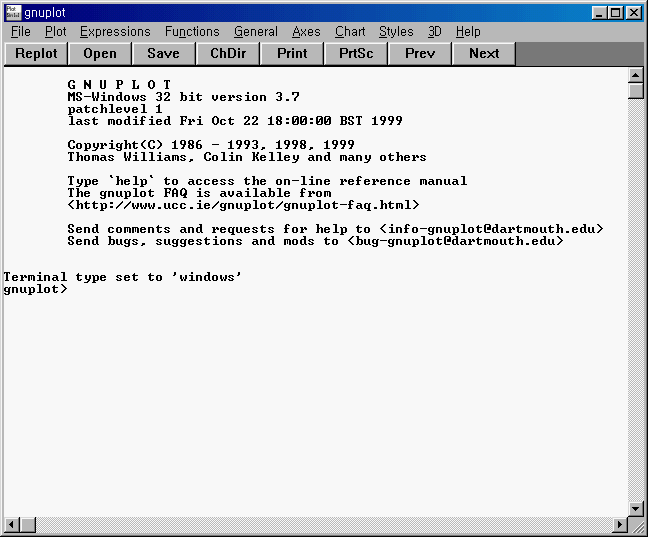
Task: Minimize the gnuplot window
Action: 599,13
